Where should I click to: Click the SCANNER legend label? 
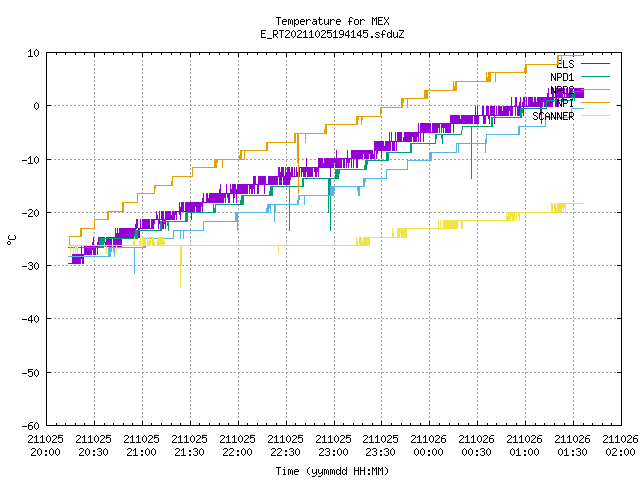pyautogui.click(x=553, y=116)
